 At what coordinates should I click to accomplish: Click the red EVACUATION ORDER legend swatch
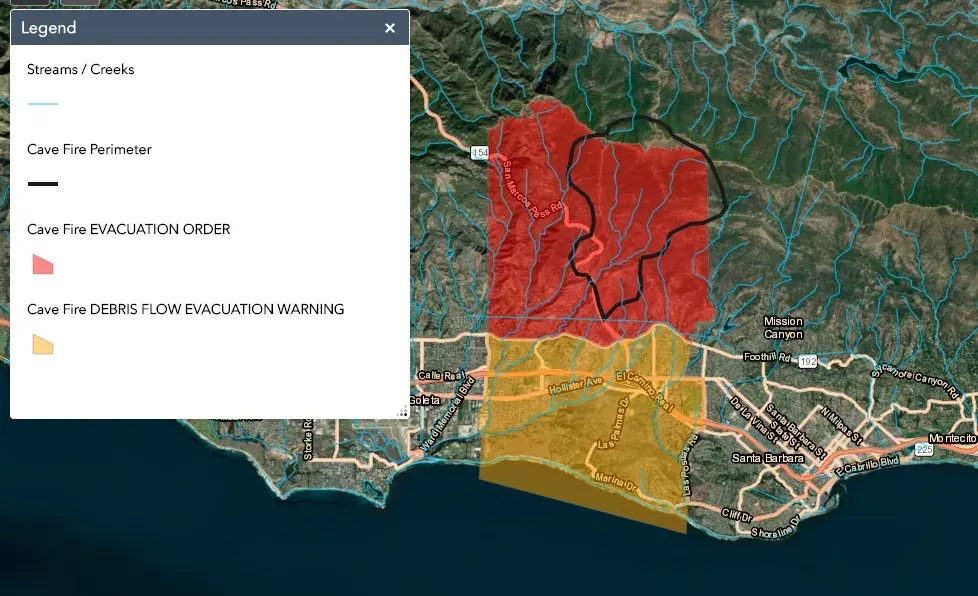tap(42, 264)
